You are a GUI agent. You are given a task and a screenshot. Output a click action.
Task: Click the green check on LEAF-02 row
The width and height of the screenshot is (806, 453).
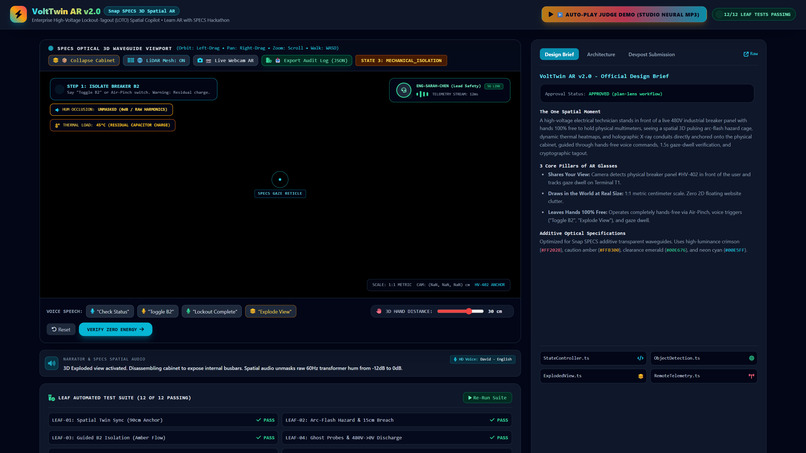click(492, 420)
